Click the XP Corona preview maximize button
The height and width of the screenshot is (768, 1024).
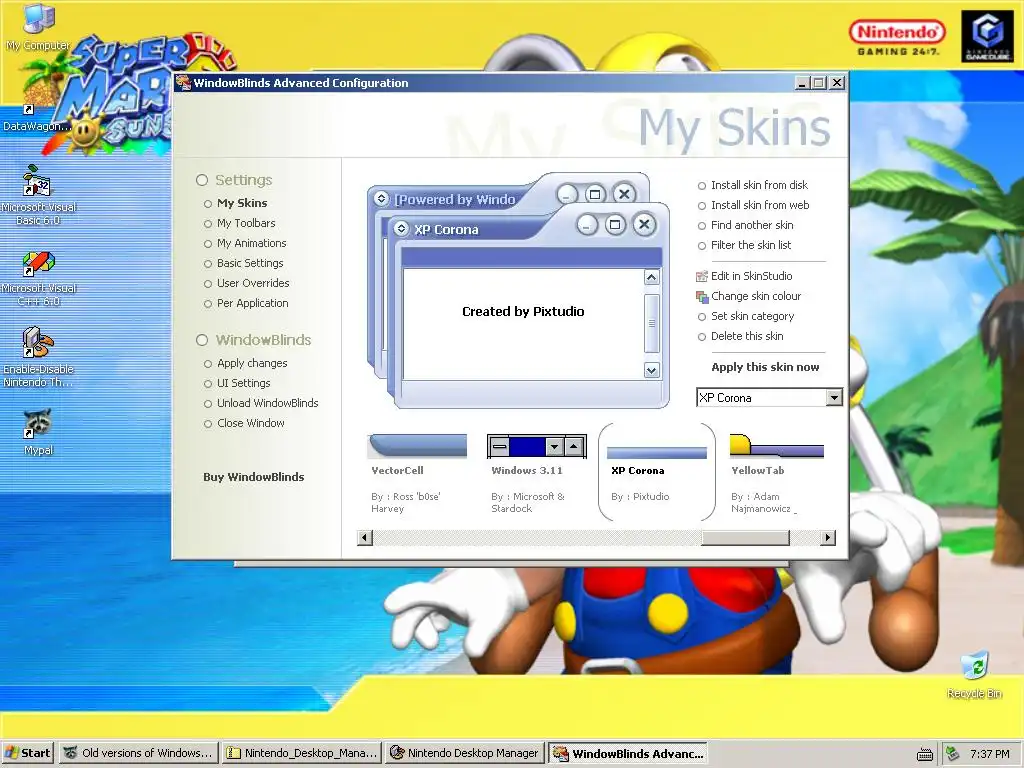point(615,225)
